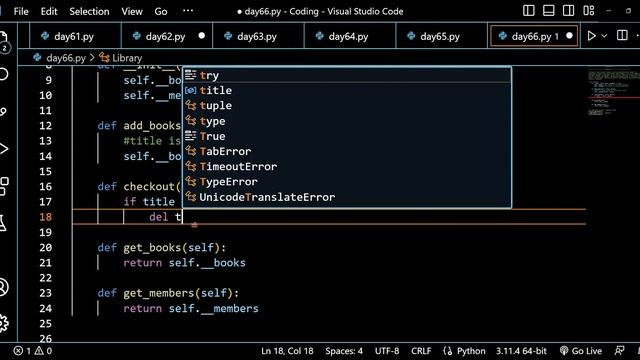Close day66.py via its unsaved dot
The width and height of the screenshot is (640, 360).
coord(569,36)
